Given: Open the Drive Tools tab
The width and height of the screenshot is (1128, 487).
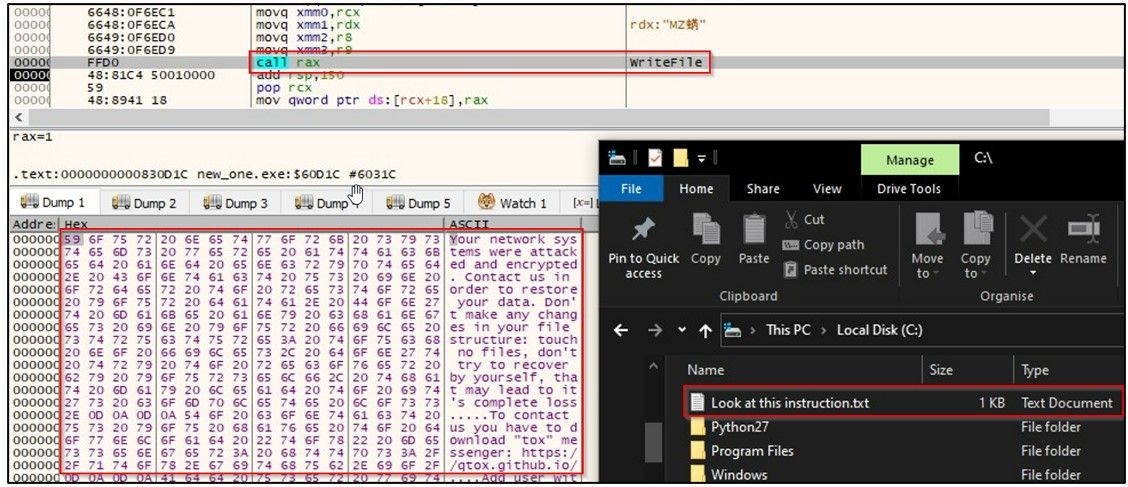Looking at the screenshot, I should point(909,188).
